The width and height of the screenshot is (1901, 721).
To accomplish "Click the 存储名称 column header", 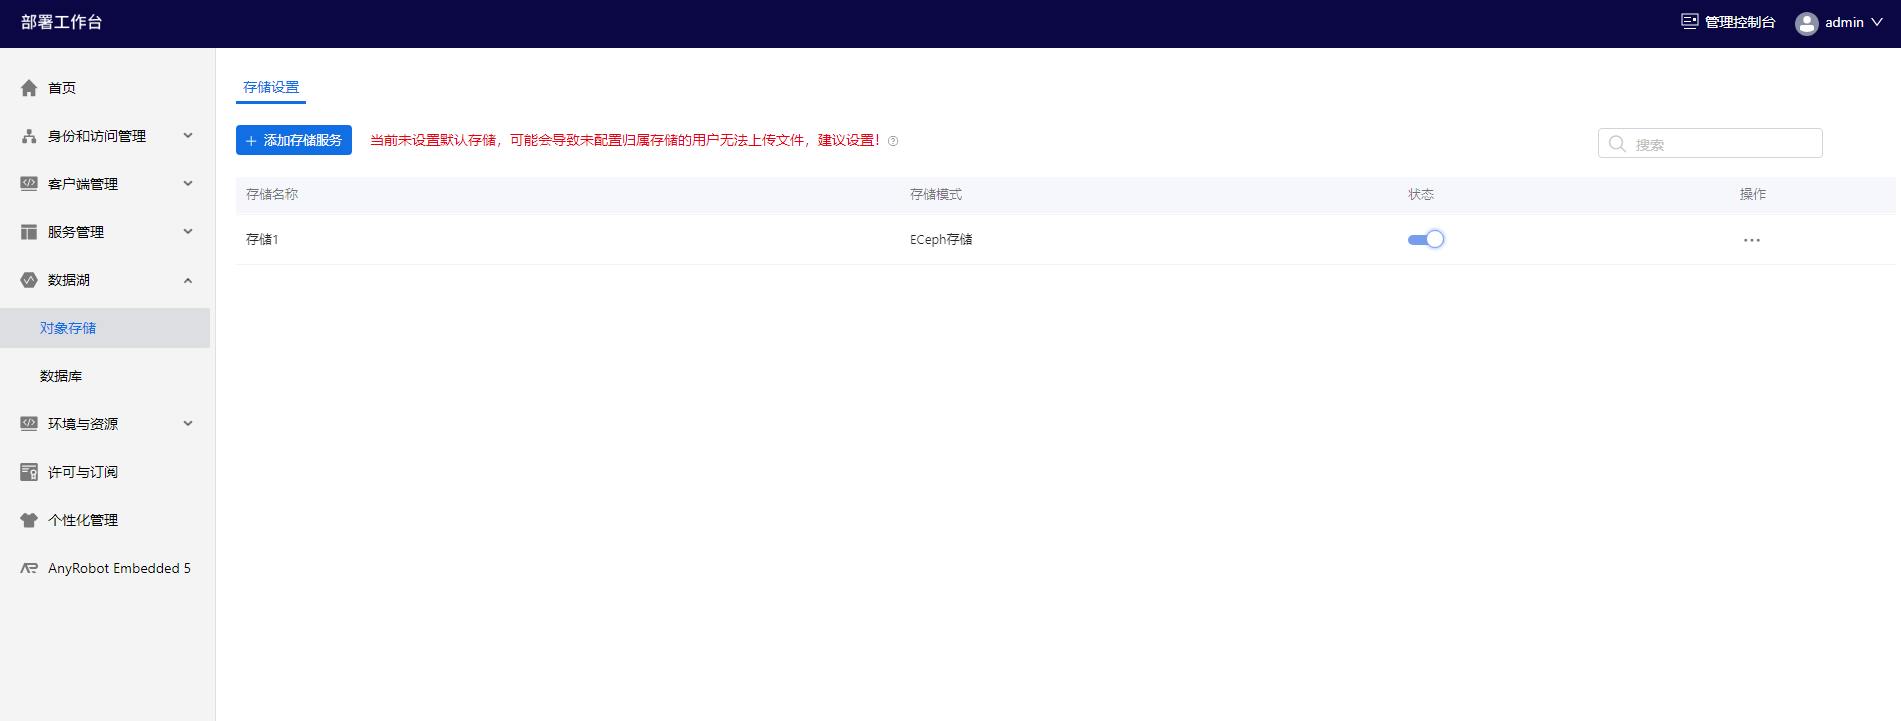I will (272, 194).
